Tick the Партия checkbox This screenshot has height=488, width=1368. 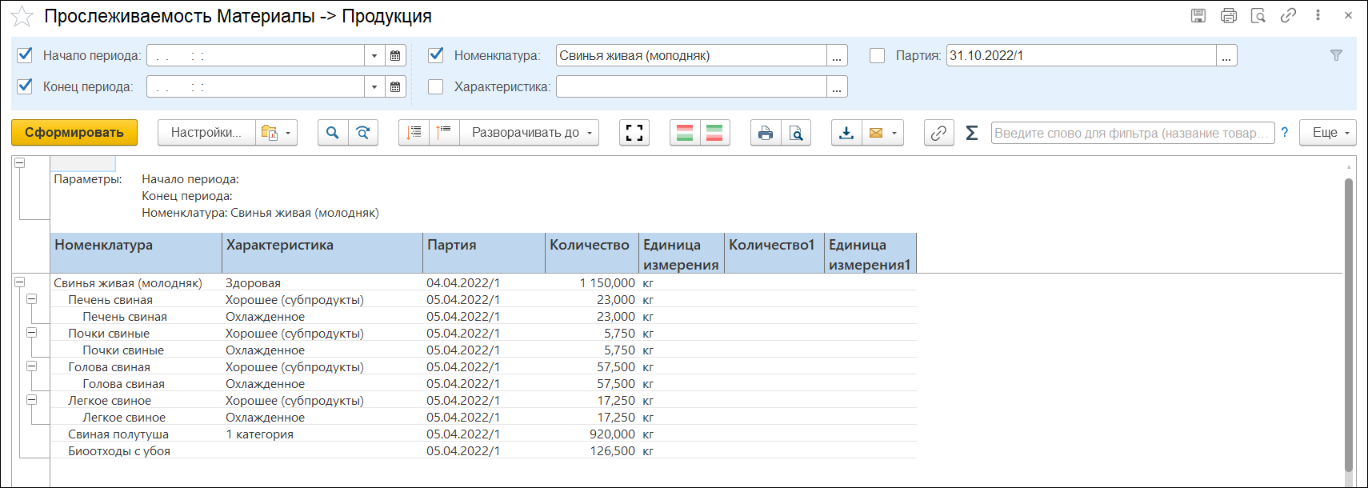point(878,56)
